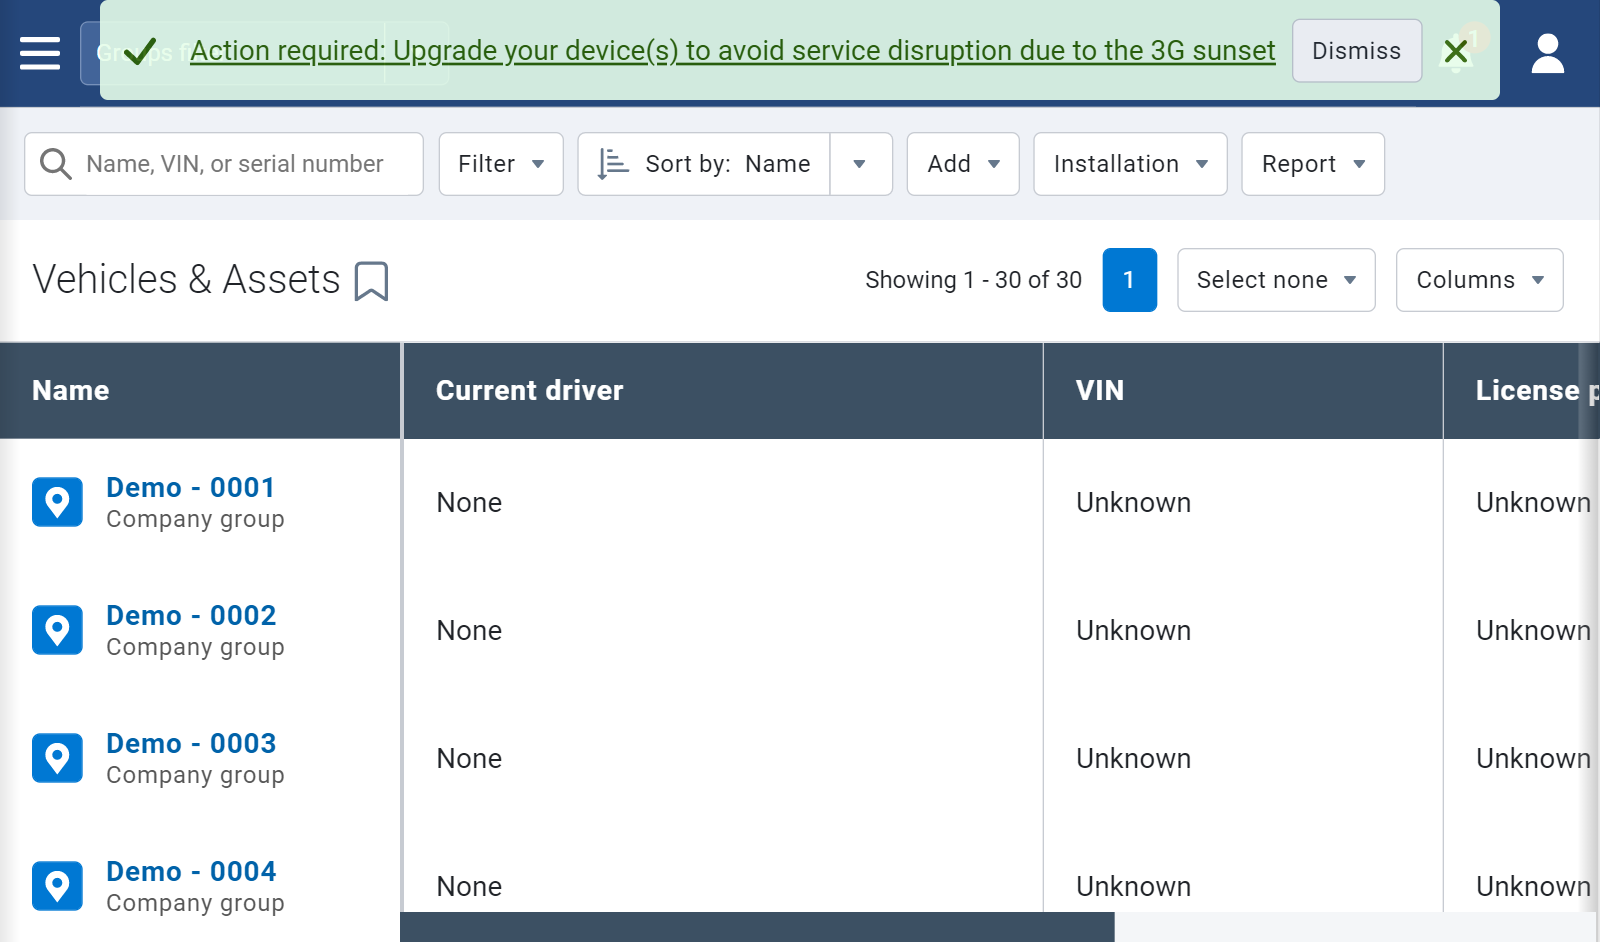The width and height of the screenshot is (1600, 942).
Task: Click the bookmark icon beside Vehicles & Assets
Action: point(371,281)
